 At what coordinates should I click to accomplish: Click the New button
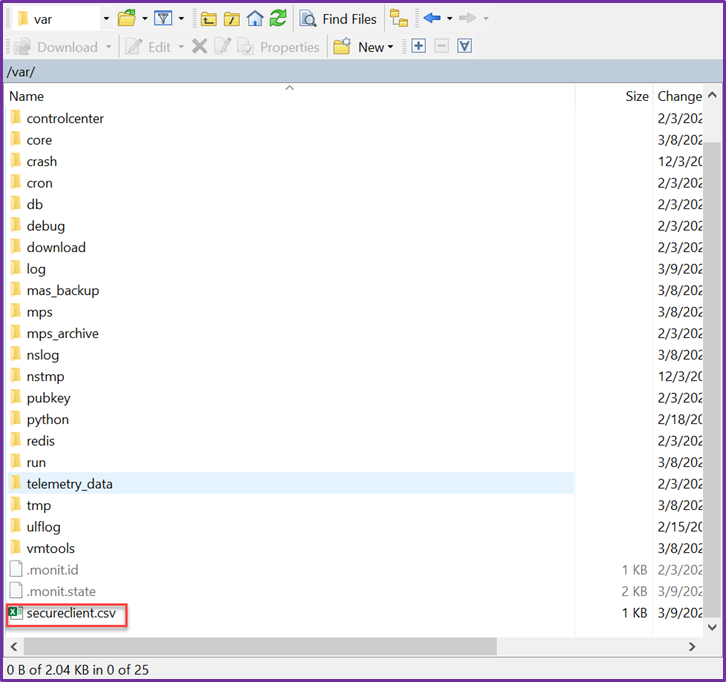point(358,47)
